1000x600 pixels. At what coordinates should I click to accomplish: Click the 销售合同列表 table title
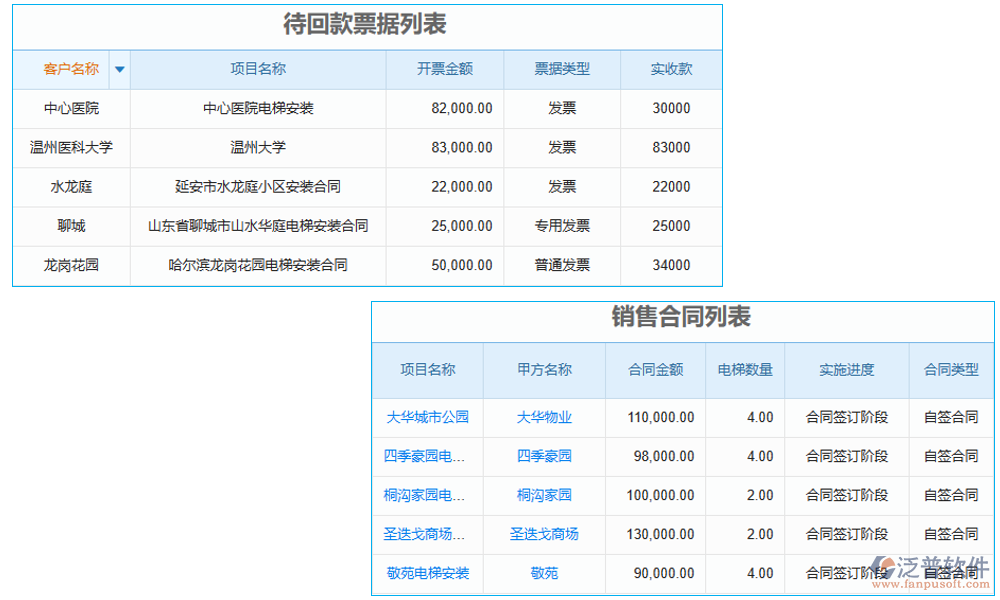tap(683, 319)
